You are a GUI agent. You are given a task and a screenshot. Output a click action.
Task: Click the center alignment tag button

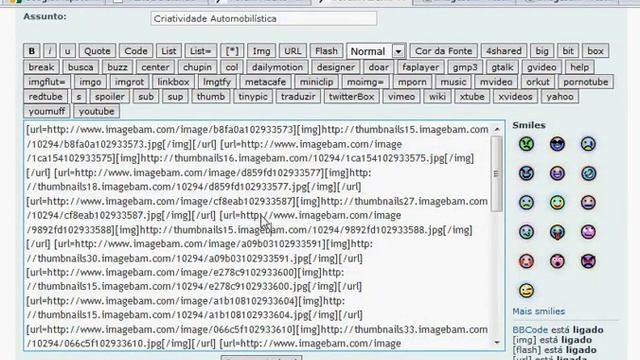click(155, 67)
